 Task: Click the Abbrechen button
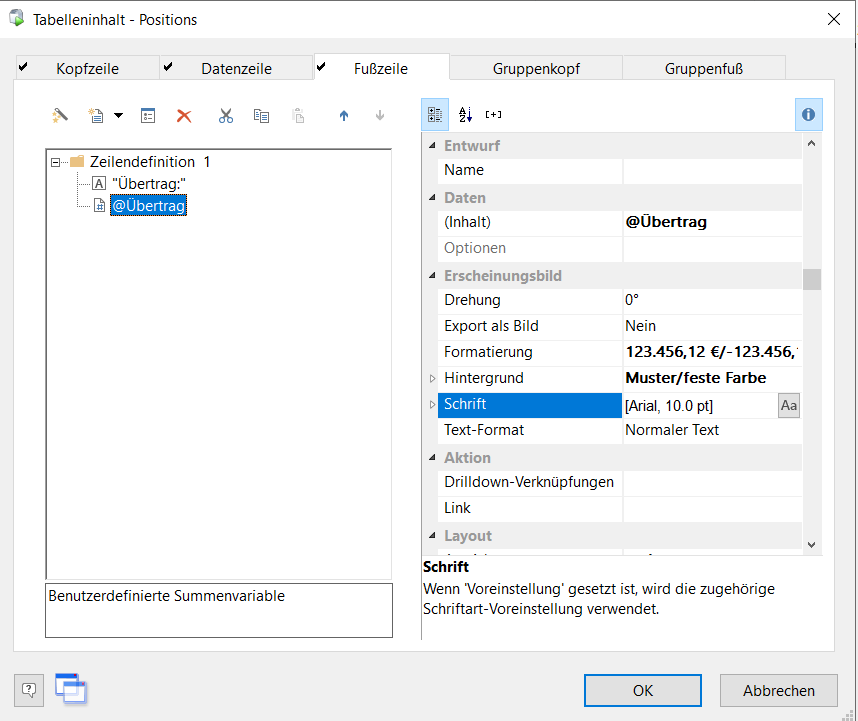(x=779, y=690)
